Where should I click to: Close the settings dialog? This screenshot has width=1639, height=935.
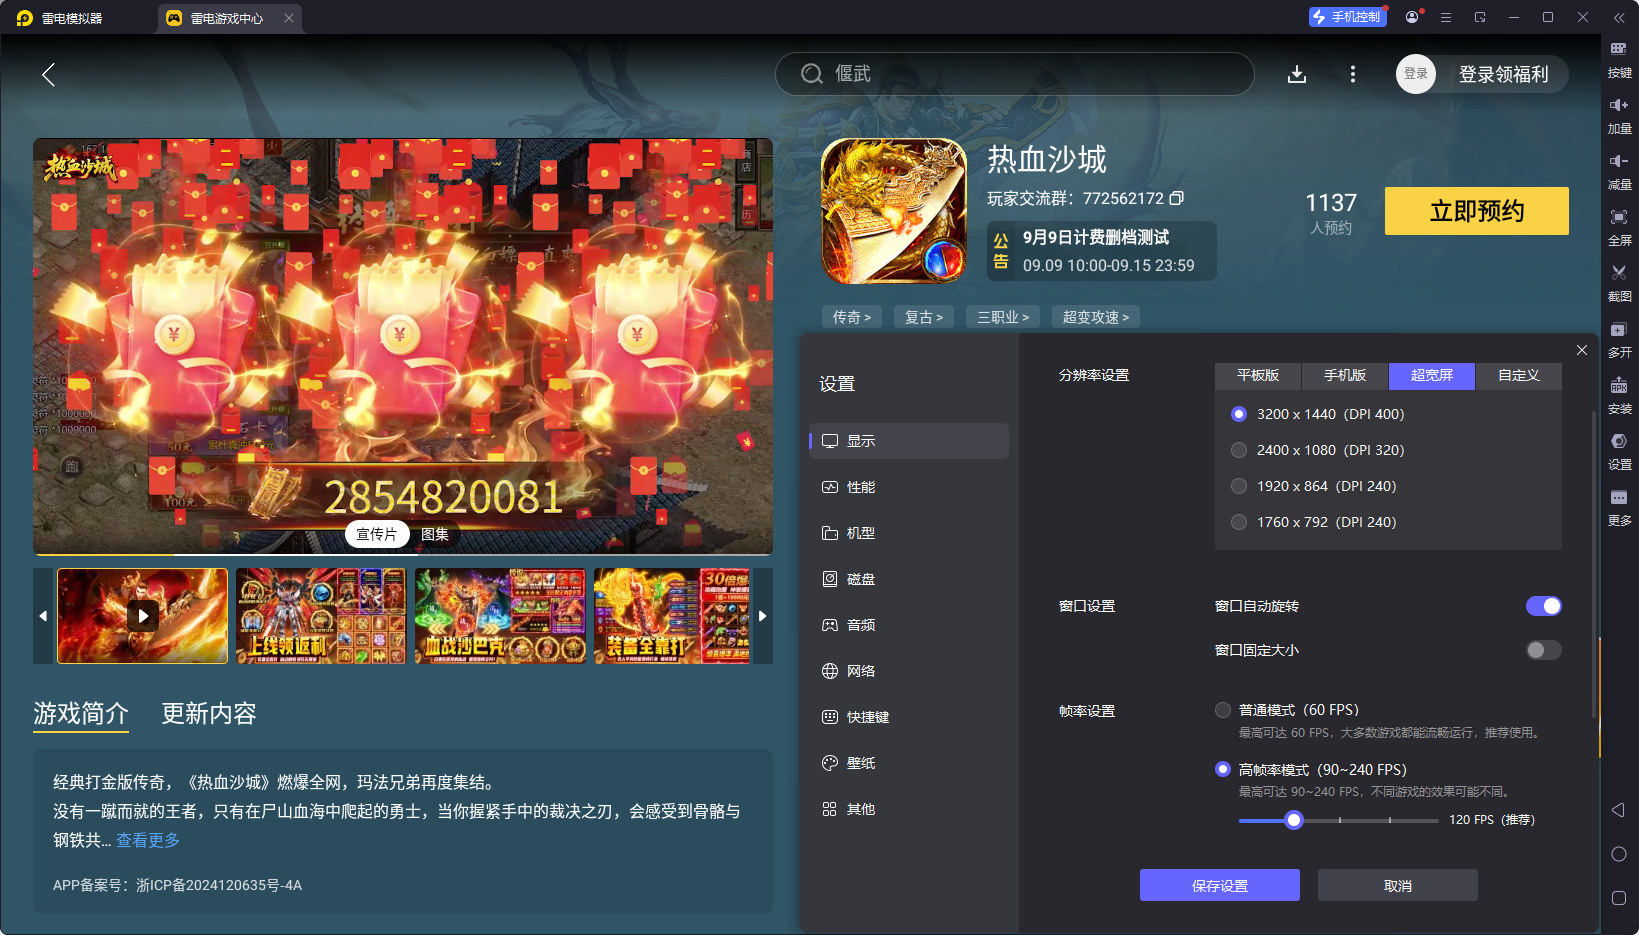[x=1582, y=350]
